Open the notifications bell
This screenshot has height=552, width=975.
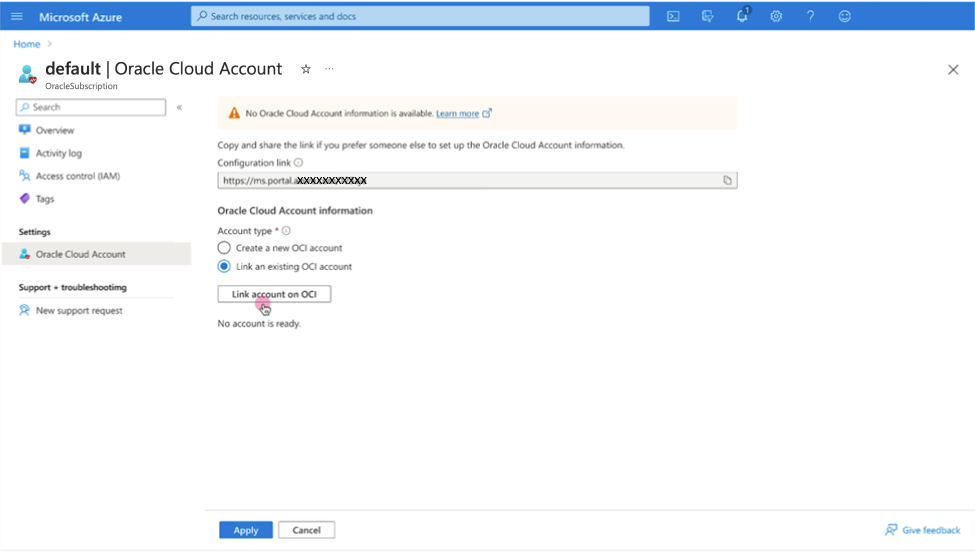pyautogui.click(x=742, y=16)
